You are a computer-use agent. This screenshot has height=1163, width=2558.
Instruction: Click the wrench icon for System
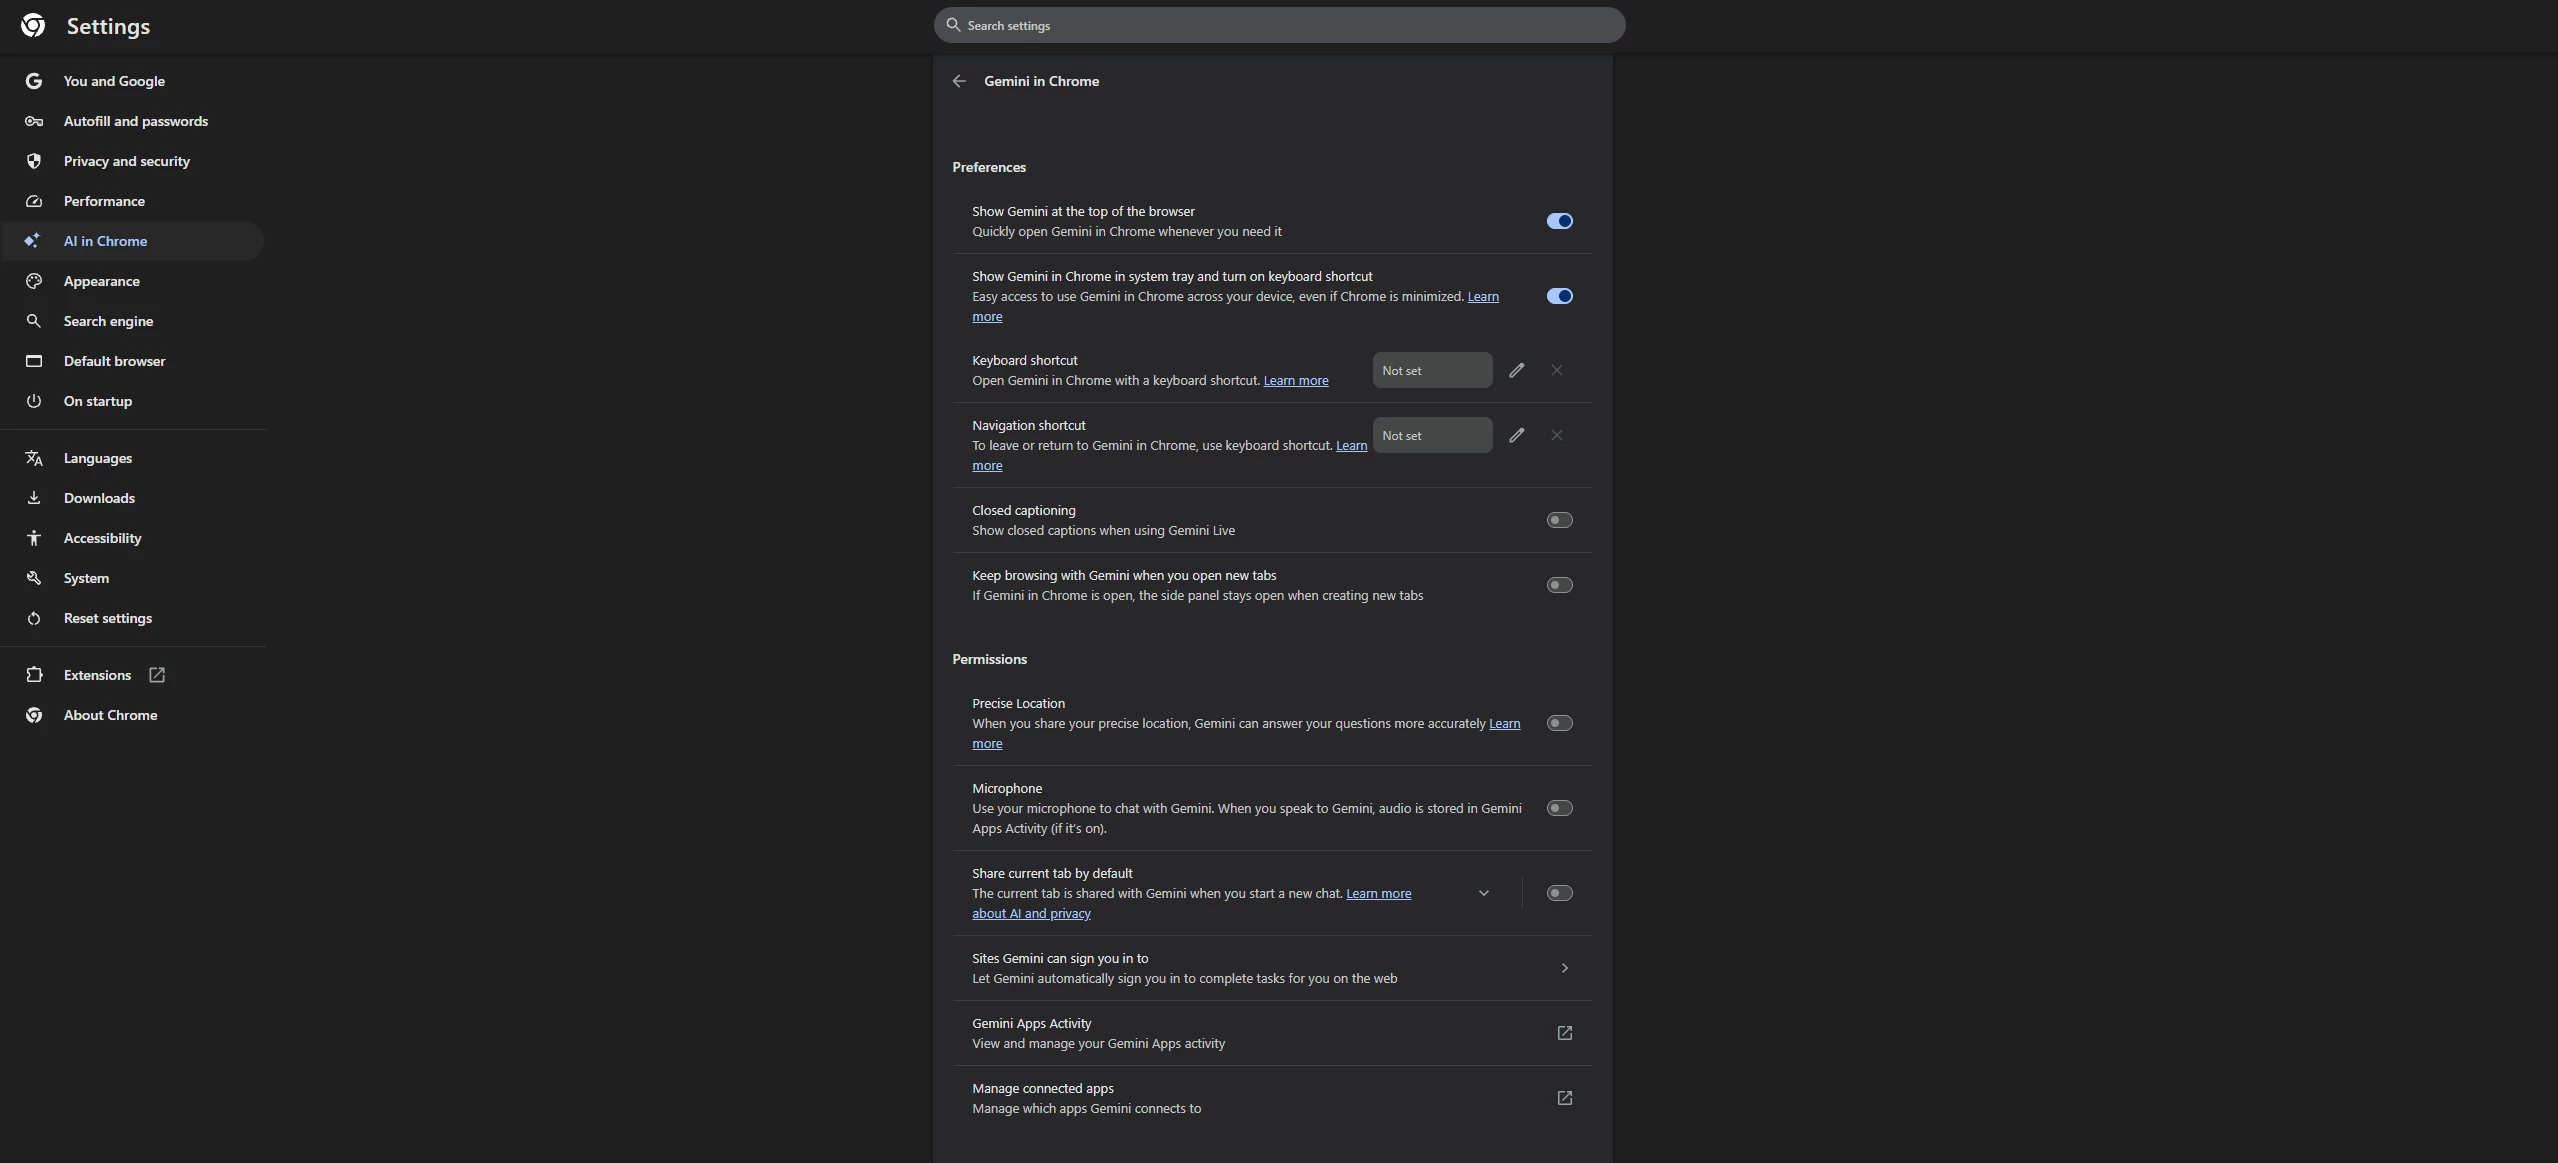coord(34,578)
